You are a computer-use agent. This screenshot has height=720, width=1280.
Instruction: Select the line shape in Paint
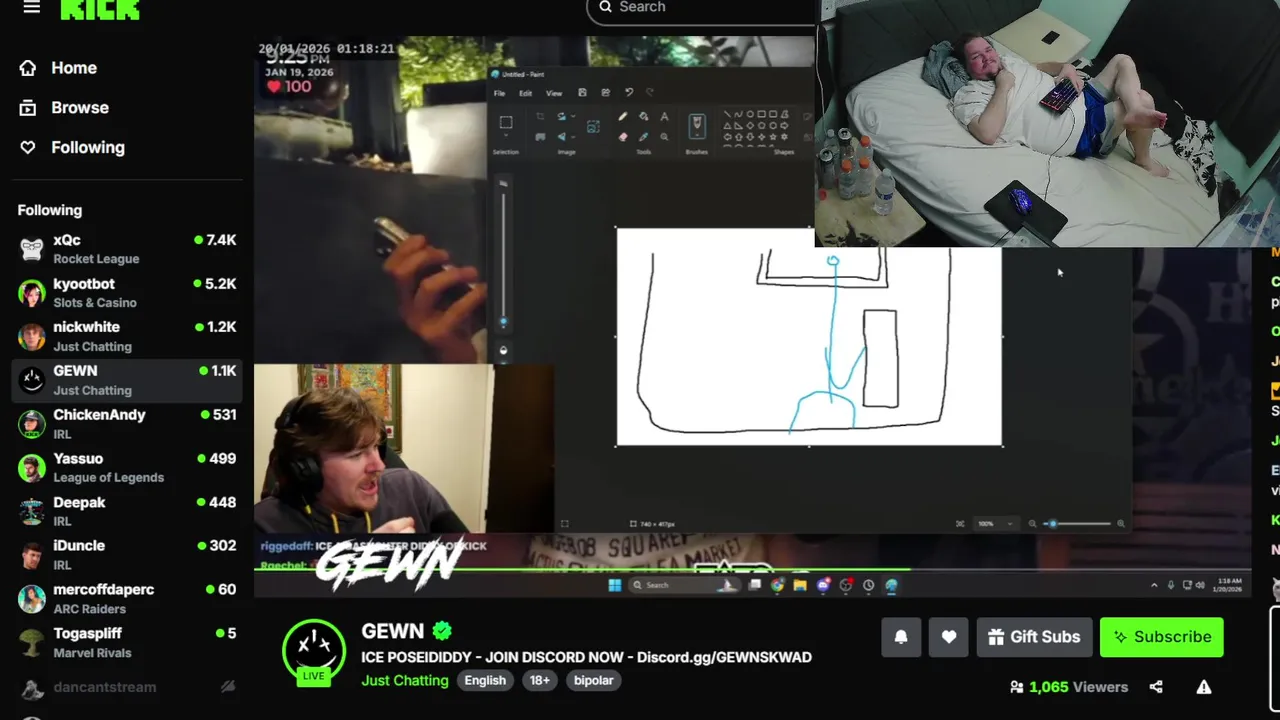(727, 114)
